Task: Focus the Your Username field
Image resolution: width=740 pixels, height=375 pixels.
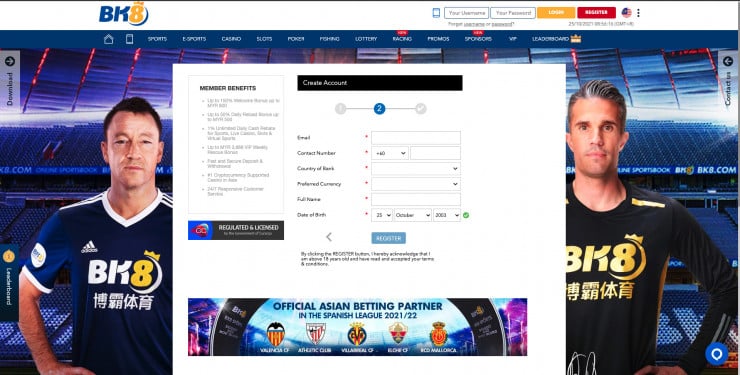Action: point(466,13)
